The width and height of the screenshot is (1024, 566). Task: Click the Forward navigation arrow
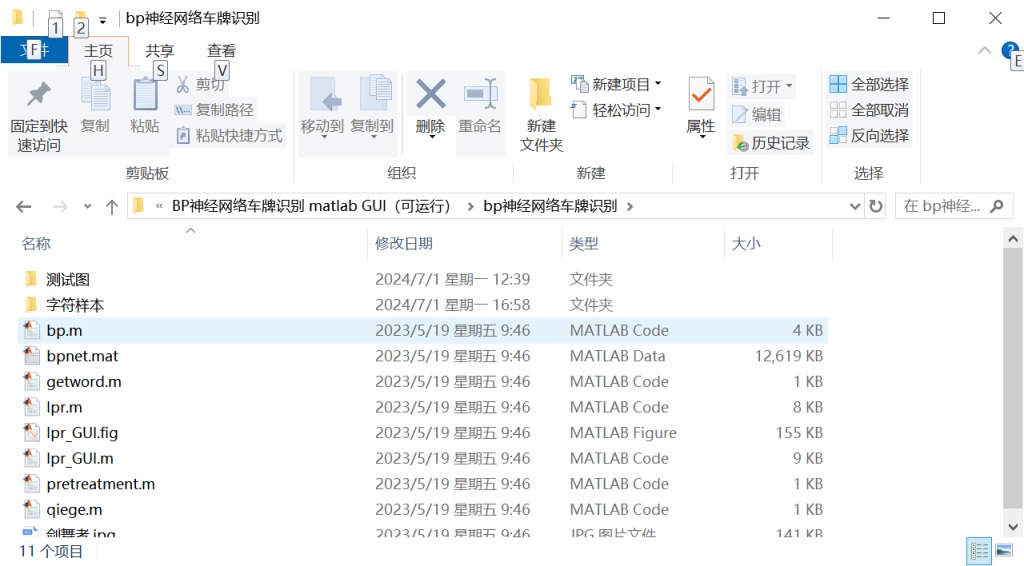60,207
